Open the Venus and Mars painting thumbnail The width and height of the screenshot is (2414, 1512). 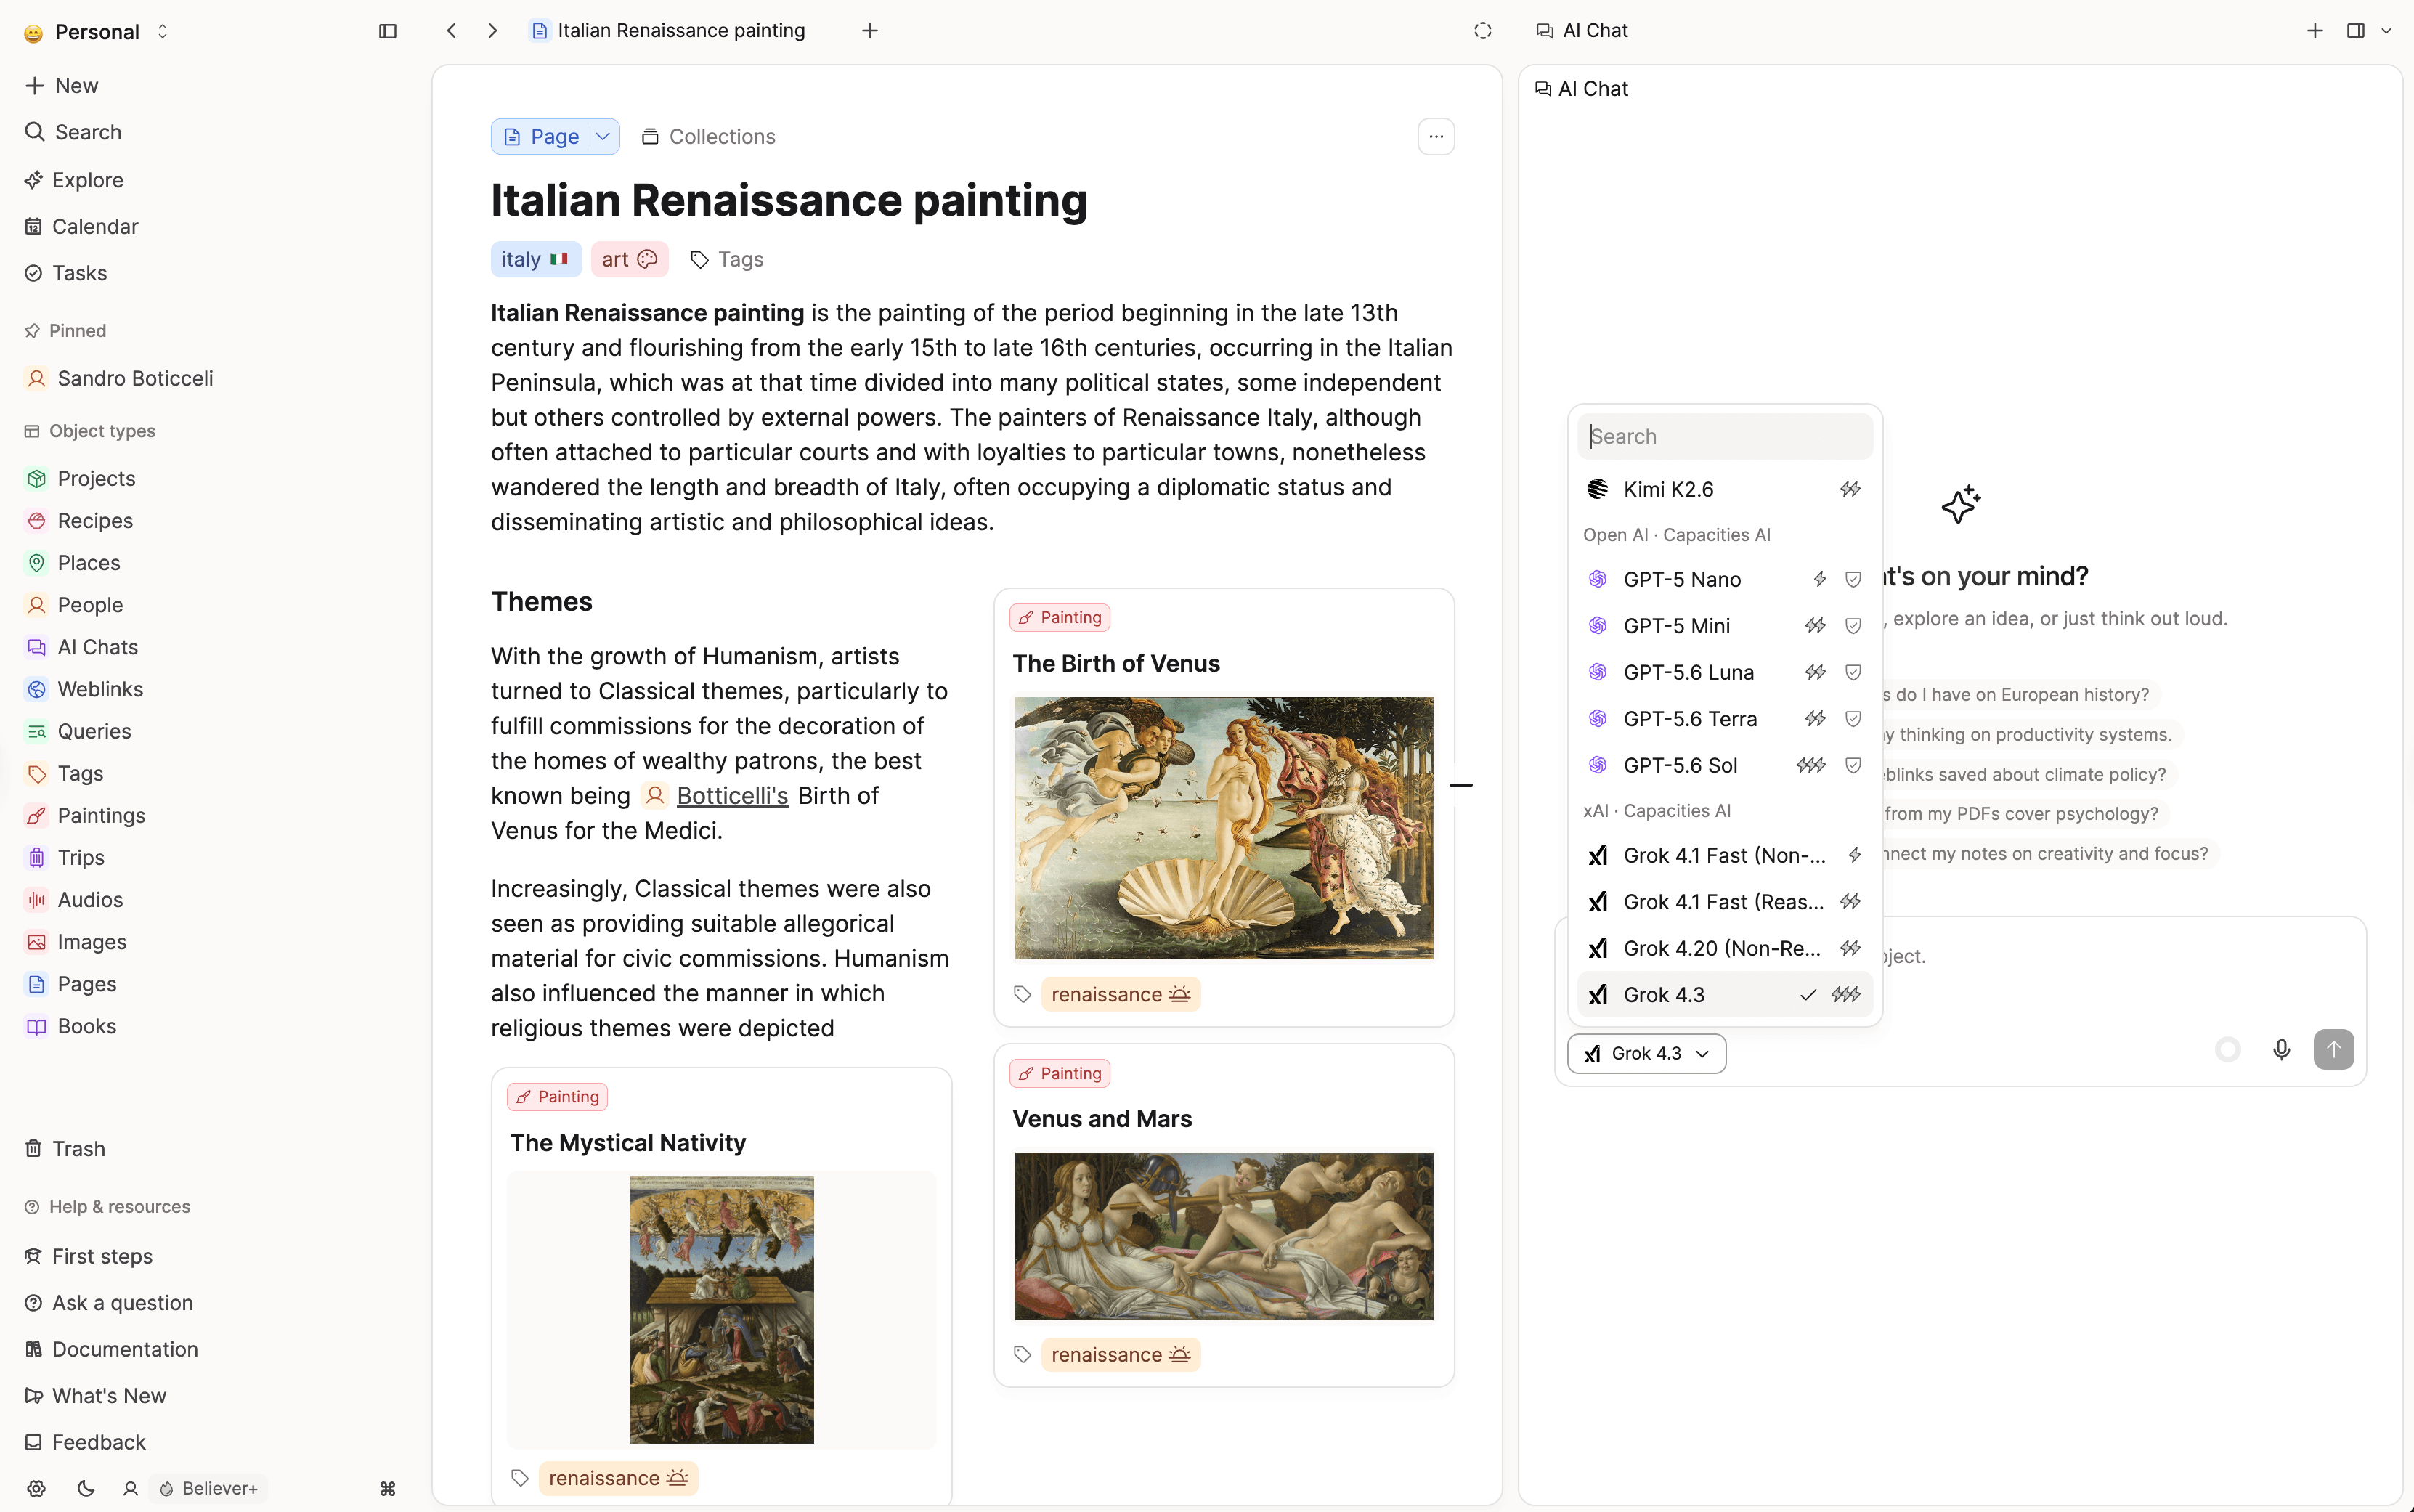coord(1223,1236)
